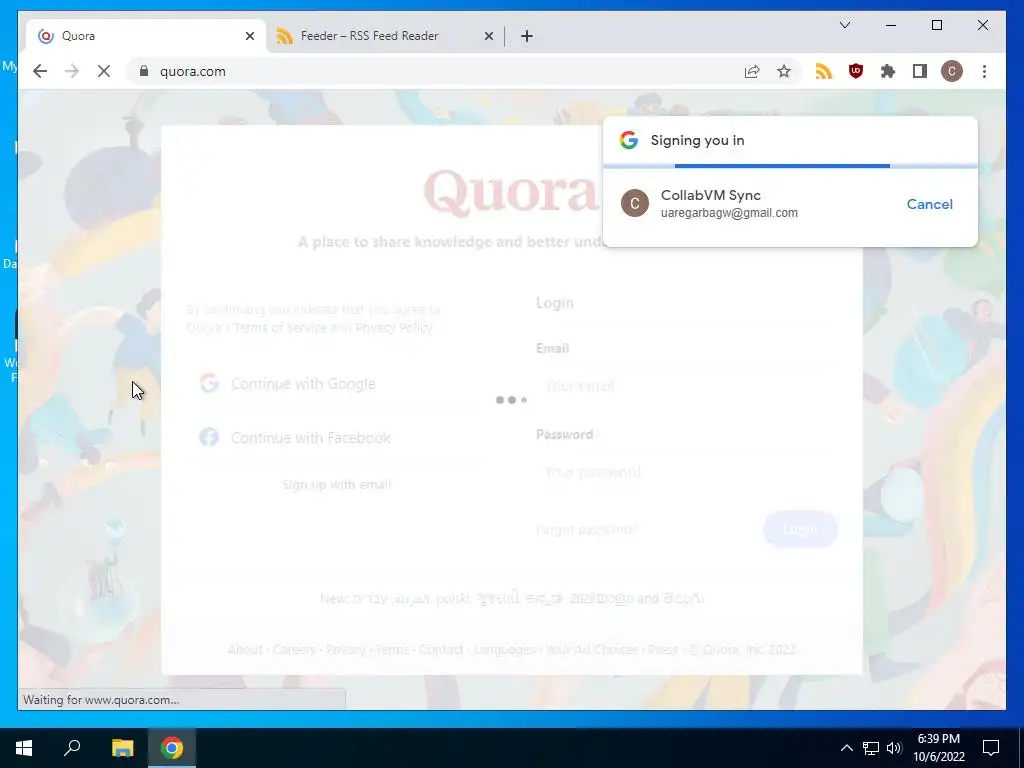Click the Your email input field
This screenshot has width=1024, height=768.
(686, 385)
